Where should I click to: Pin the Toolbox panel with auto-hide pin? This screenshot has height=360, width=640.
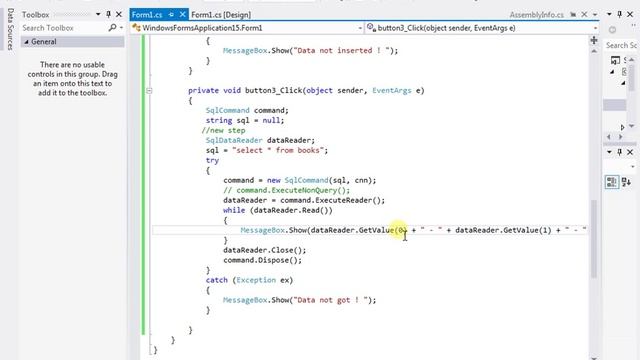108,14
